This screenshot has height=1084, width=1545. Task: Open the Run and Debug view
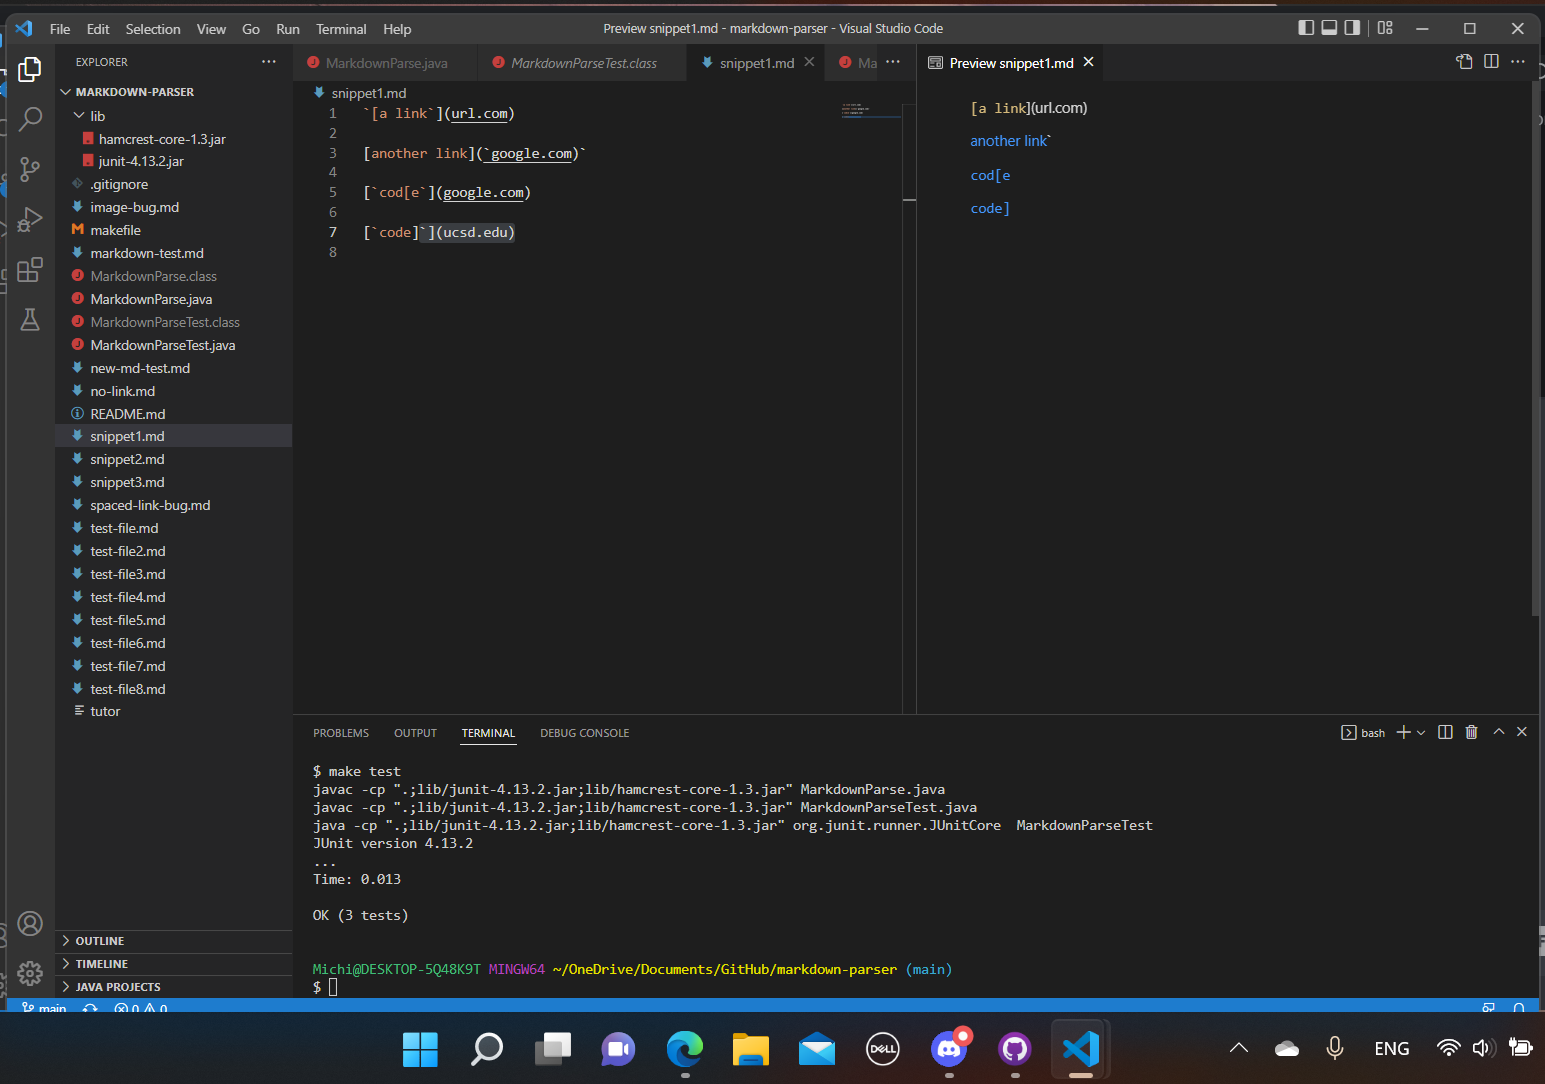pyautogui.click(x=30, y=219)
